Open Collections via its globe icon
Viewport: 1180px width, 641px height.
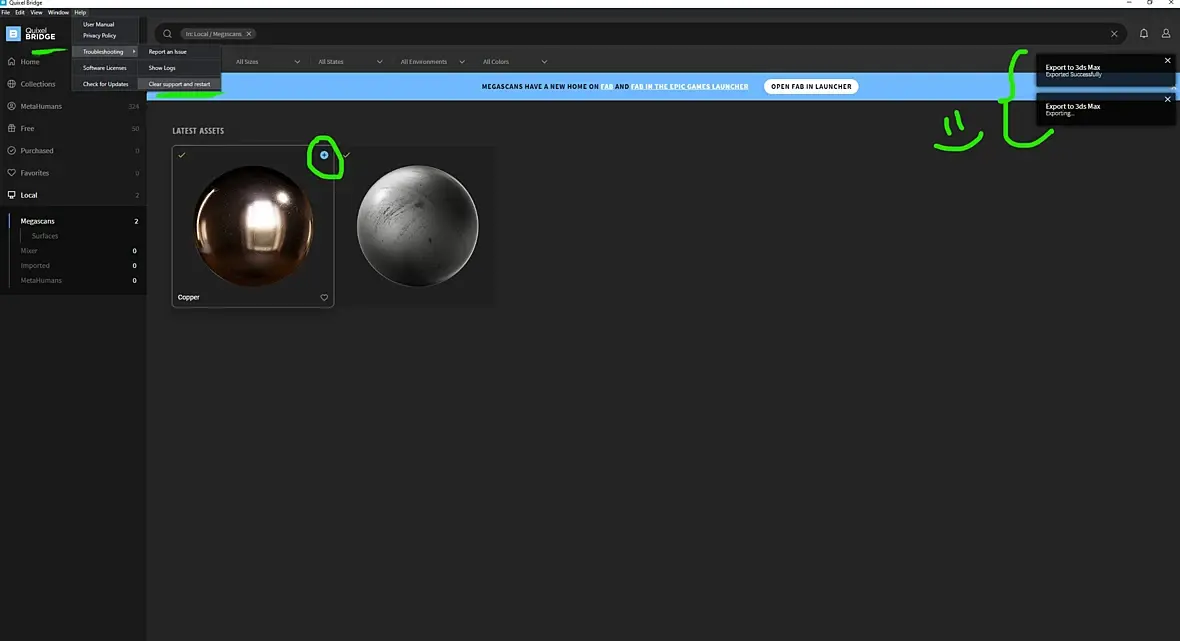pos(11,84)
